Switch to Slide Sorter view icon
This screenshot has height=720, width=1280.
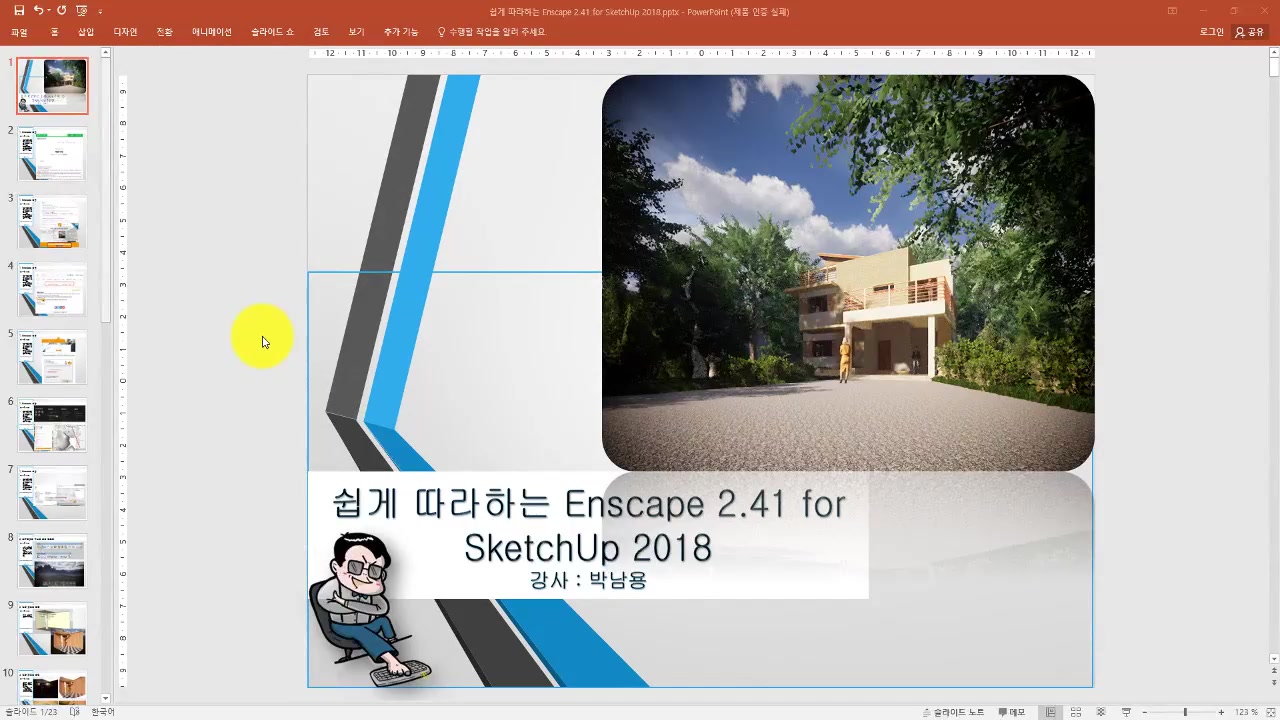(1076, 710)
